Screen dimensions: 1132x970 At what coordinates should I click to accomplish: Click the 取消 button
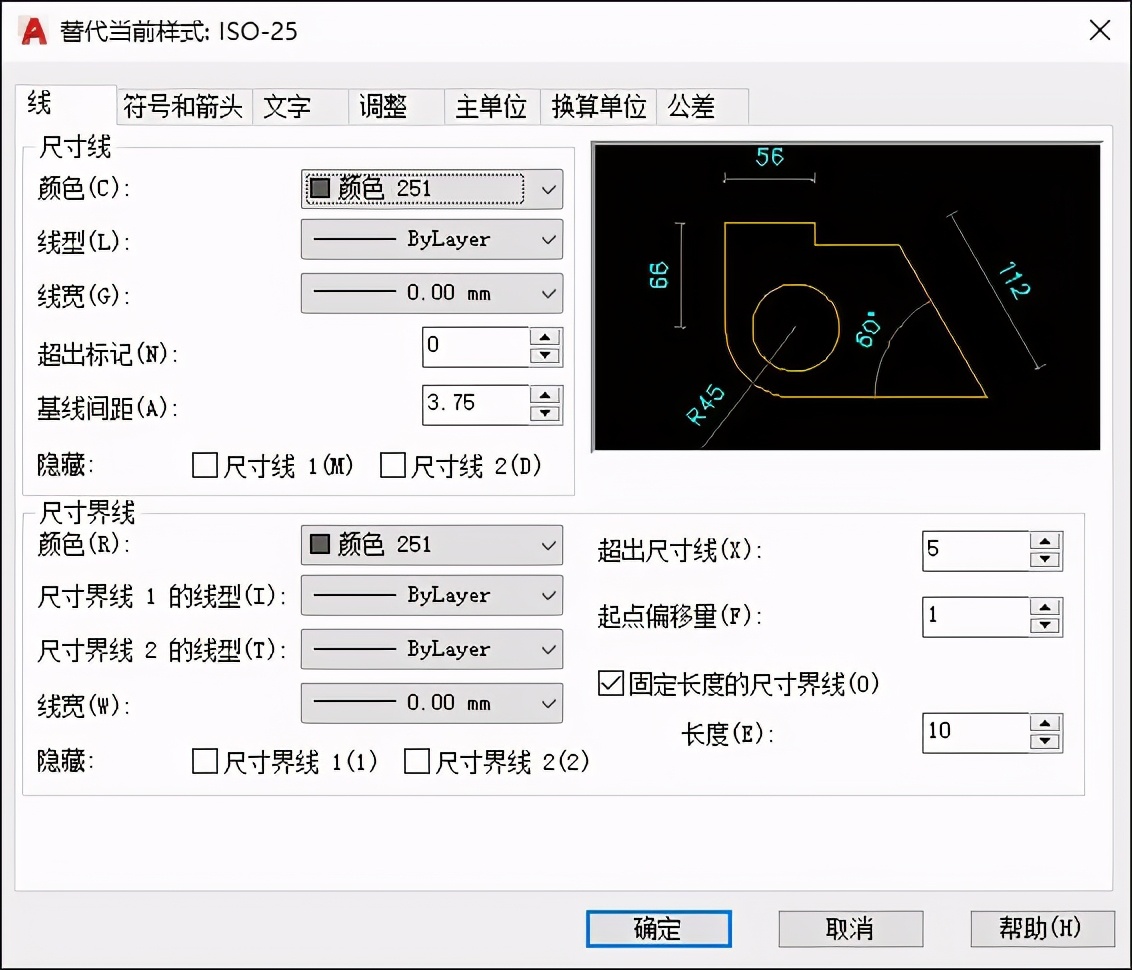click(850, 929)
